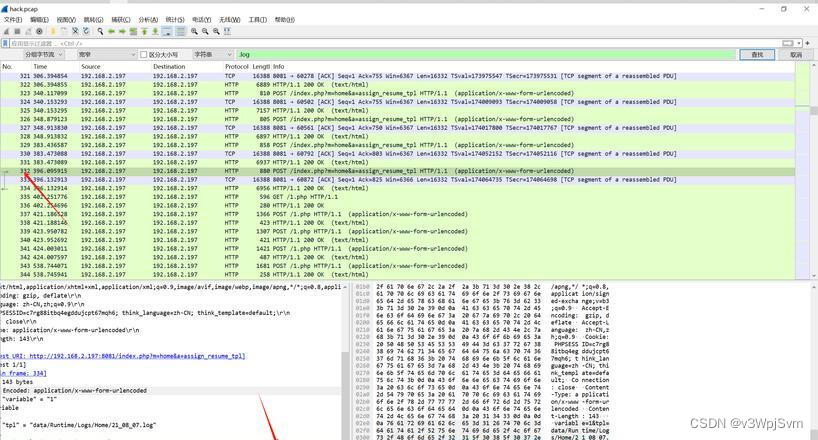
Task: Open the 帮助(H) menu
Action: pos(284,19)
